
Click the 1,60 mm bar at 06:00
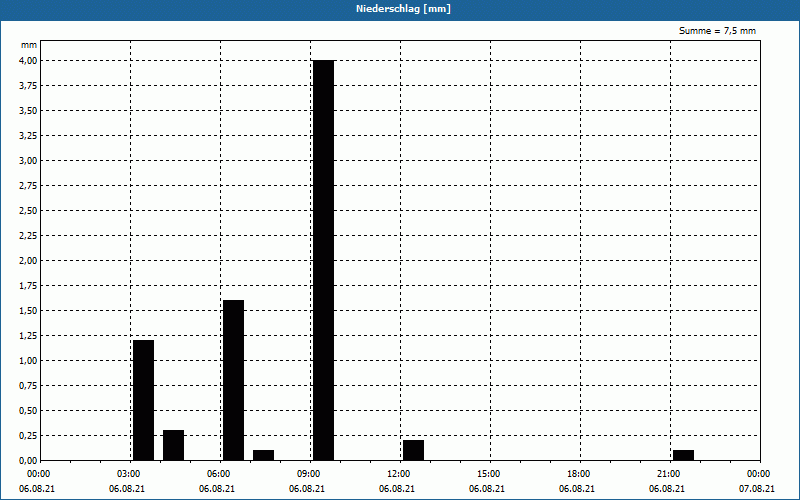click(x=234, y=380)
